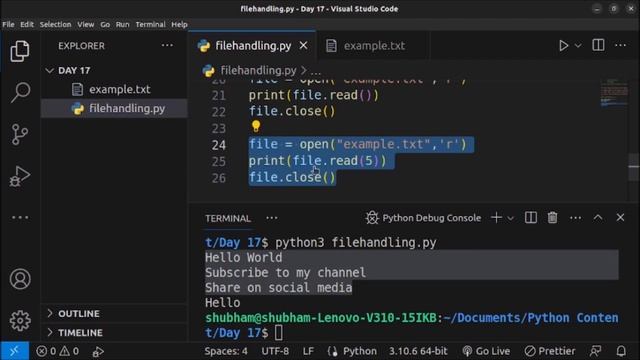Show additional views ellipsis in activity bar
640x360 pixels.
[20, 218]
